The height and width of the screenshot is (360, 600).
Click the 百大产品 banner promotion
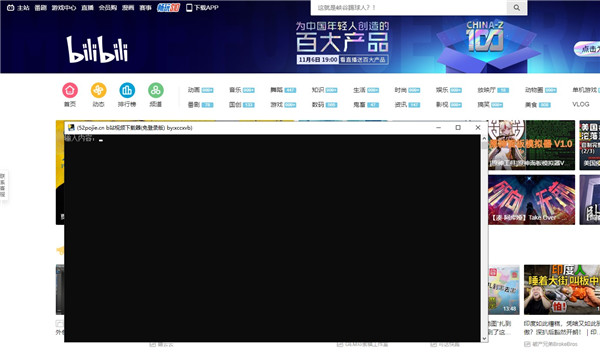click(342, 43)
